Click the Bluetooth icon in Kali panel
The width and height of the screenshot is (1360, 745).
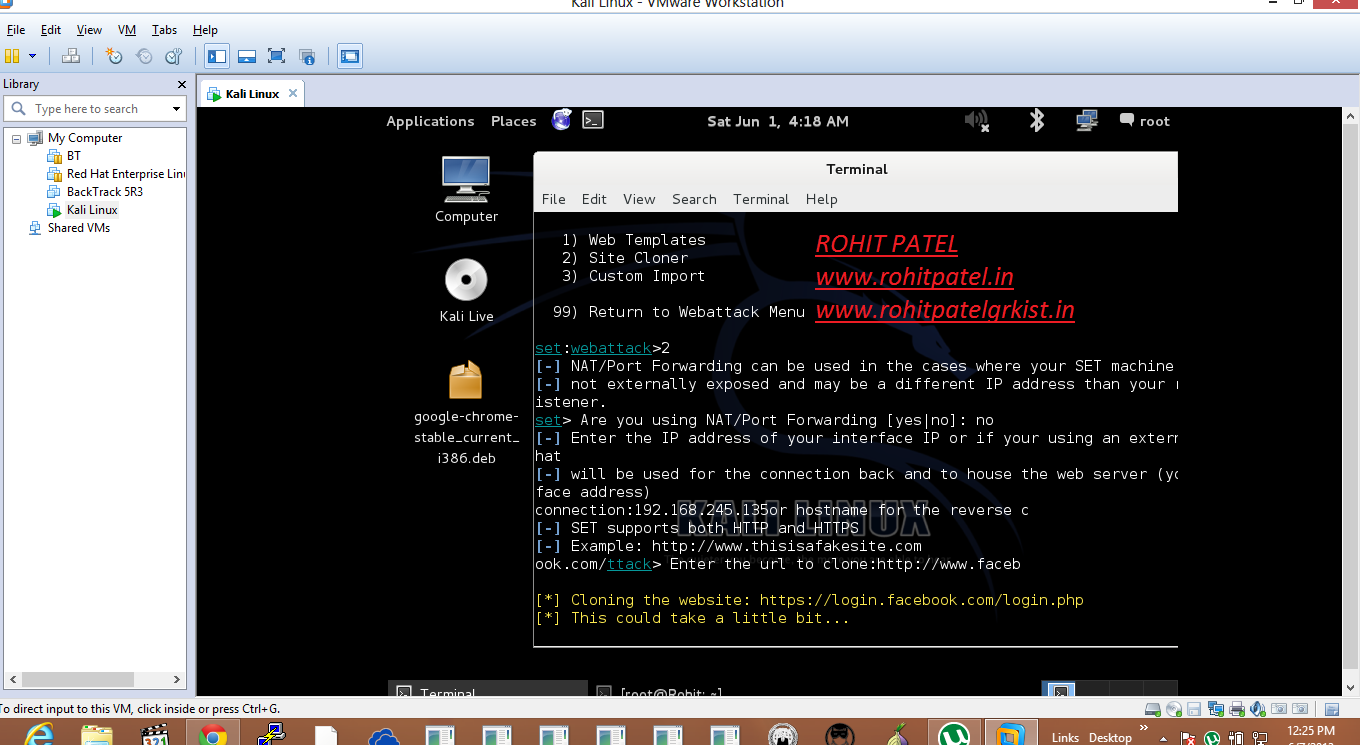[1037, 121]
